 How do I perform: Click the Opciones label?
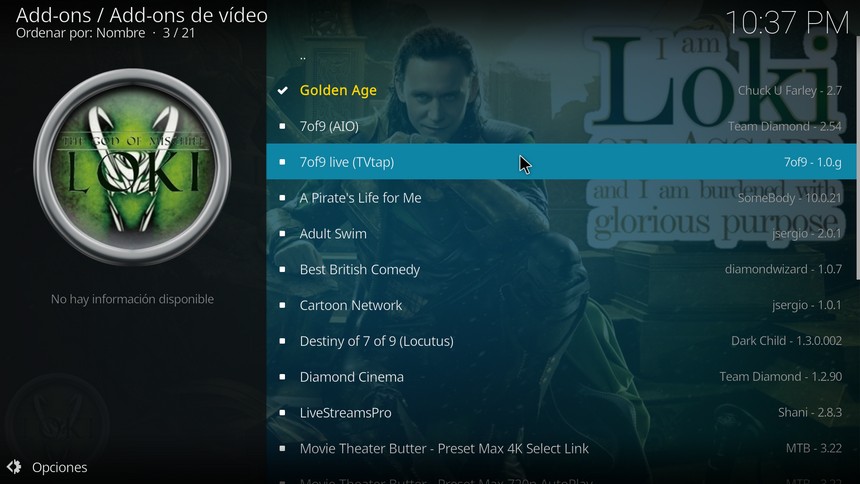pos(59,468)
